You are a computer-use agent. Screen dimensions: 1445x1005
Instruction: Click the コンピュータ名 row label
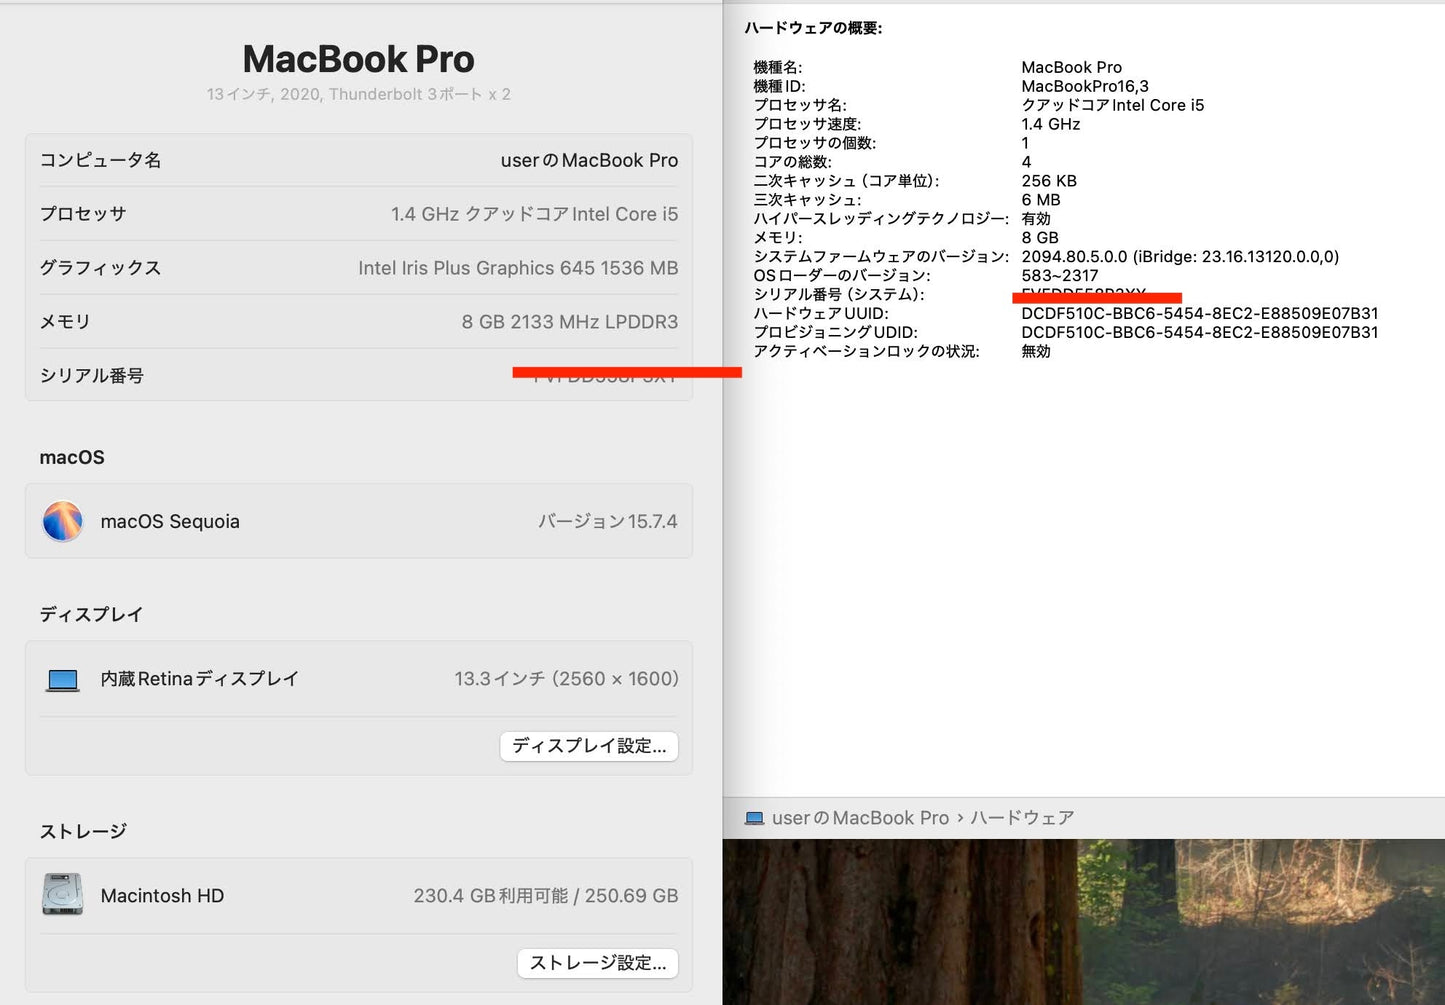(100, 160)
